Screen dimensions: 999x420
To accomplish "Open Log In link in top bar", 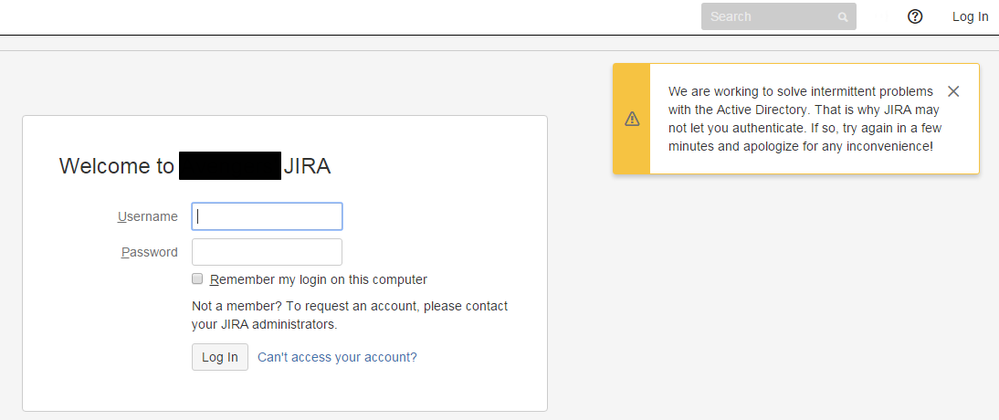I will [970, 17].
